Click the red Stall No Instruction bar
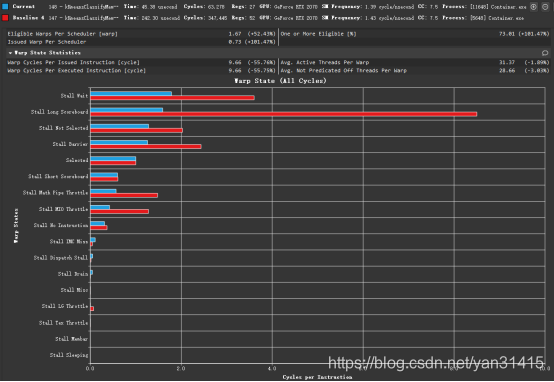554x382 pixels. coord(99,228)
